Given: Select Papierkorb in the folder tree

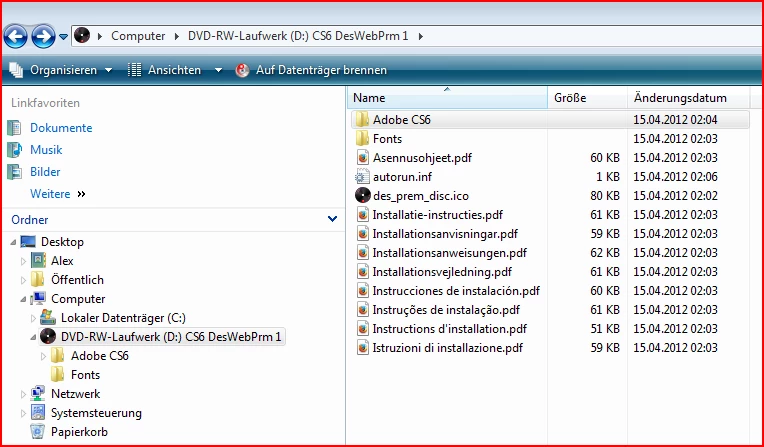Looking at the screenshot, I should pyautogui.click(x=79, y=432).
